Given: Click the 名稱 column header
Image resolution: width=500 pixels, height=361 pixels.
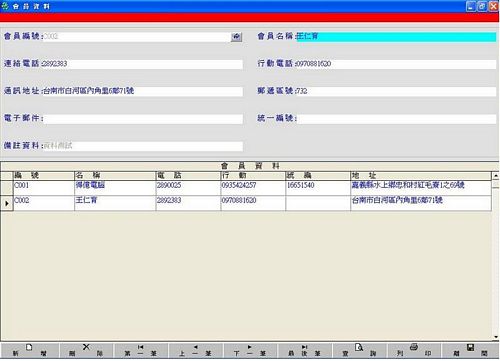Looking at the screenshot, I should 115,176.
